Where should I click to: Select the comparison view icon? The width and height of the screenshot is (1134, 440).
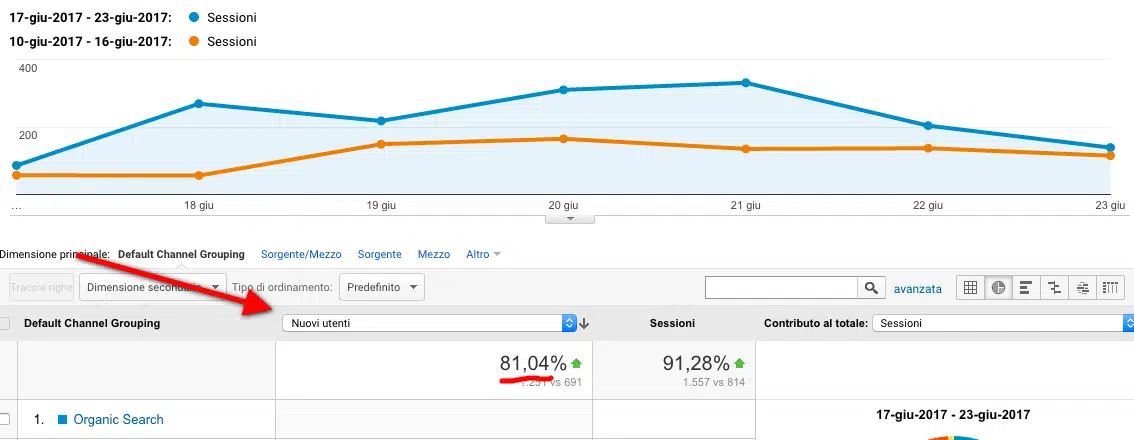click(1054, 287)
